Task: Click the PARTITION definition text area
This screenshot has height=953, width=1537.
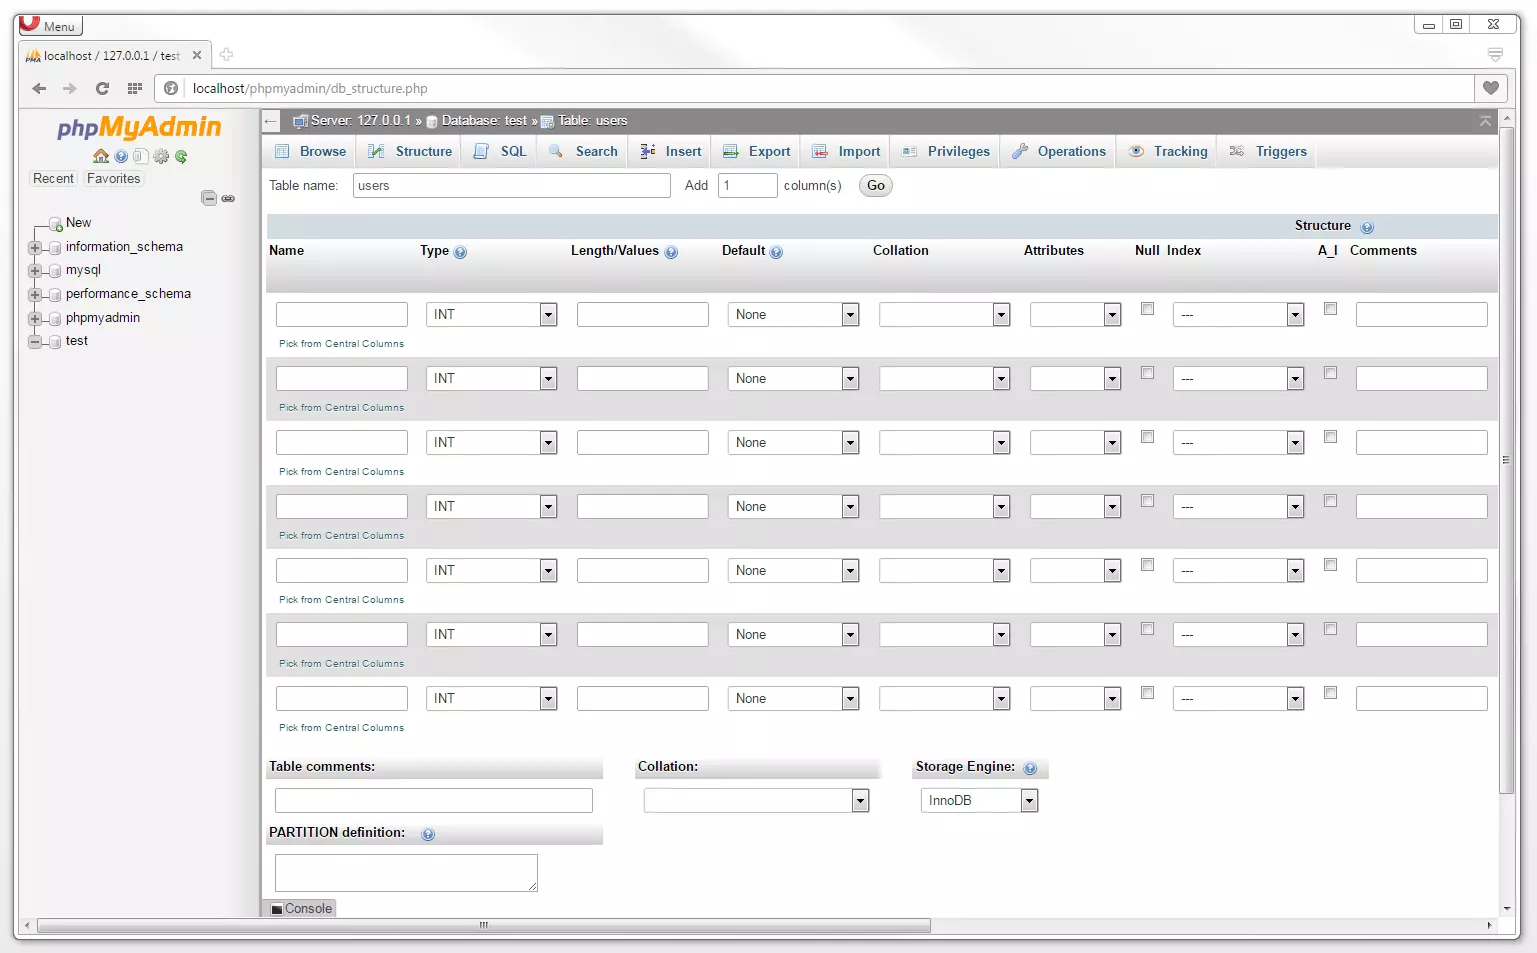Action: point(406,873)
